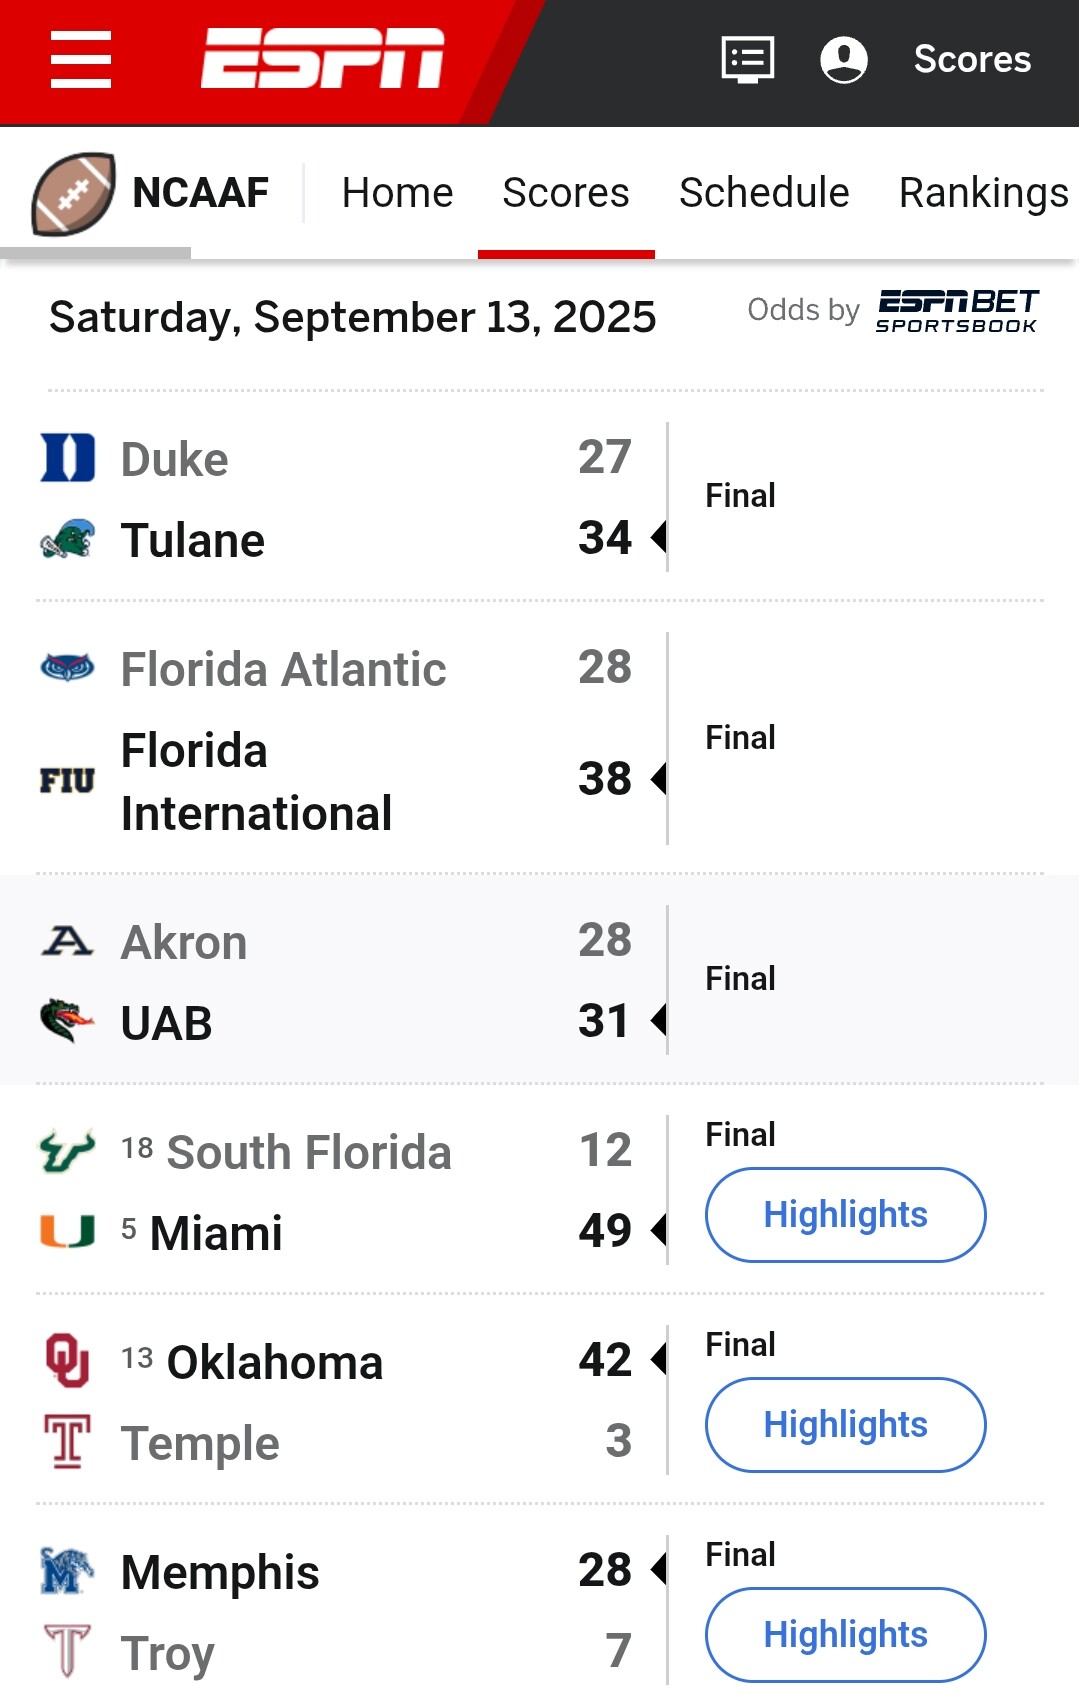Tap the UAB Blazers logo

68,1021
